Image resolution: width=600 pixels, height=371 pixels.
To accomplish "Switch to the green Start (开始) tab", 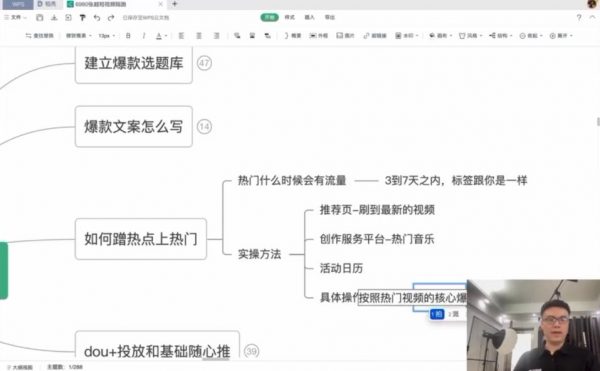I will point(269,17).
